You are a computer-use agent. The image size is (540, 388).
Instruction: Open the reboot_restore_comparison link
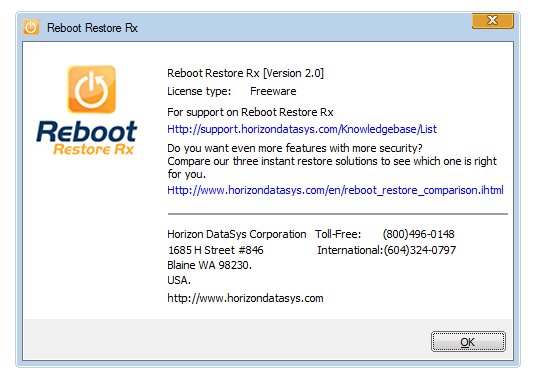[335, 190]
